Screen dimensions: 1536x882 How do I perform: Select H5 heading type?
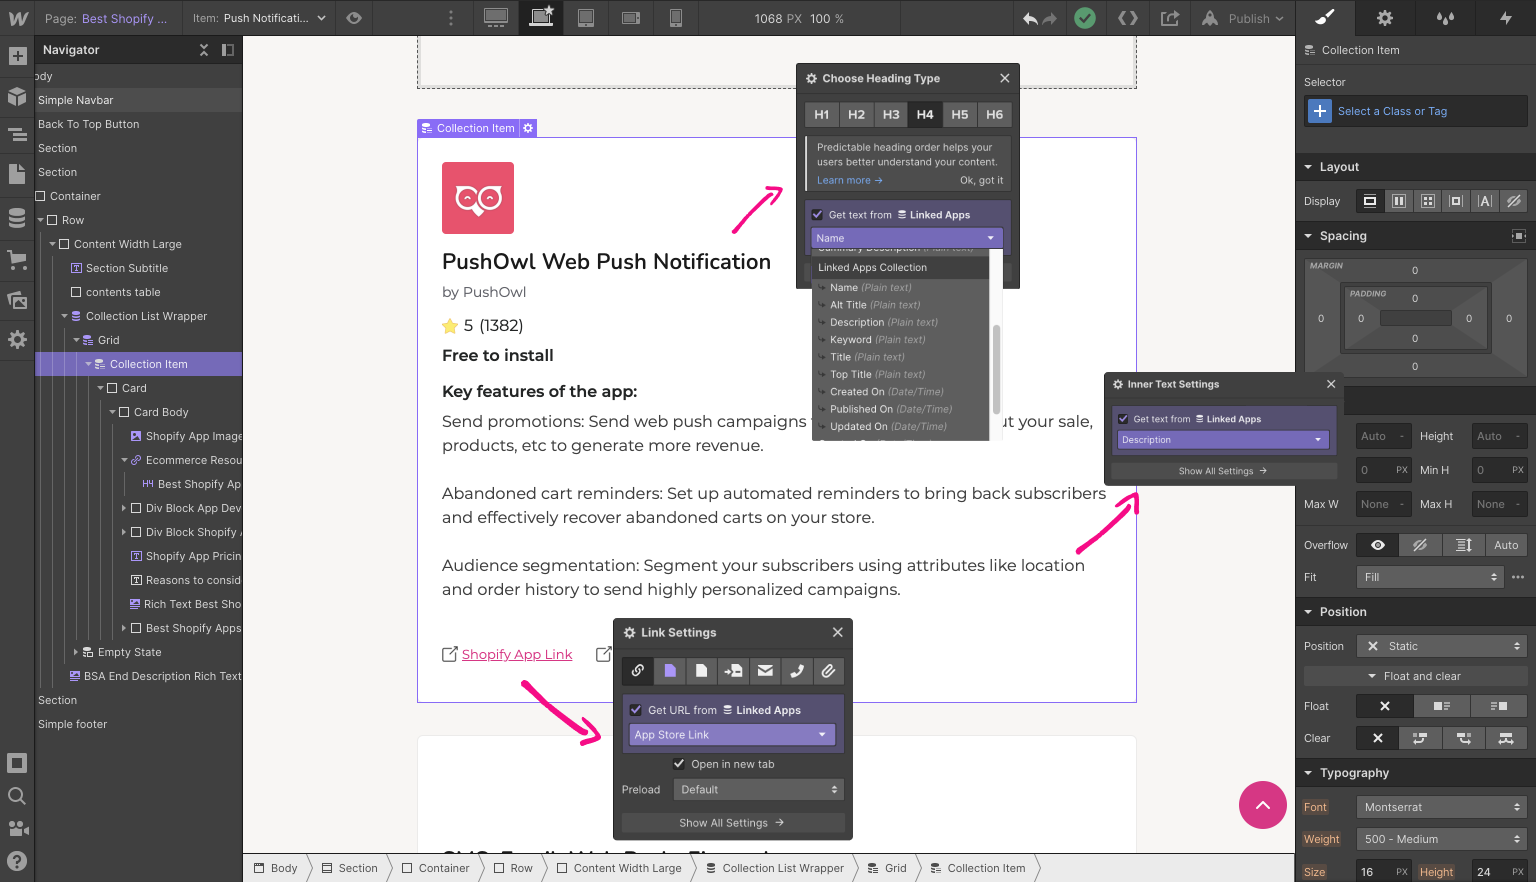pyautogui.click(x=960, y=114)
